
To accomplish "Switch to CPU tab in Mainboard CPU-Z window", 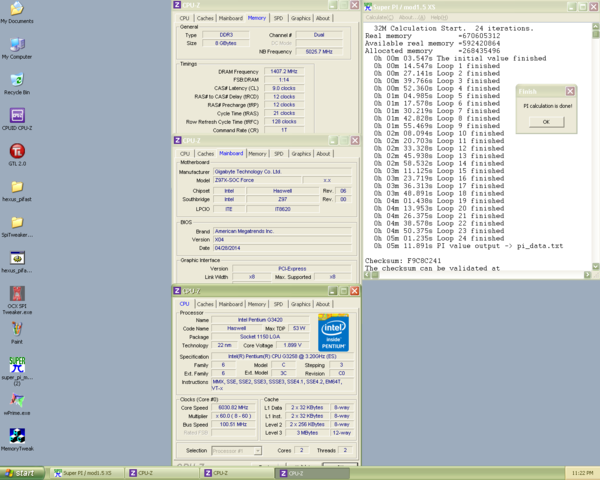I will click(185, 153).
